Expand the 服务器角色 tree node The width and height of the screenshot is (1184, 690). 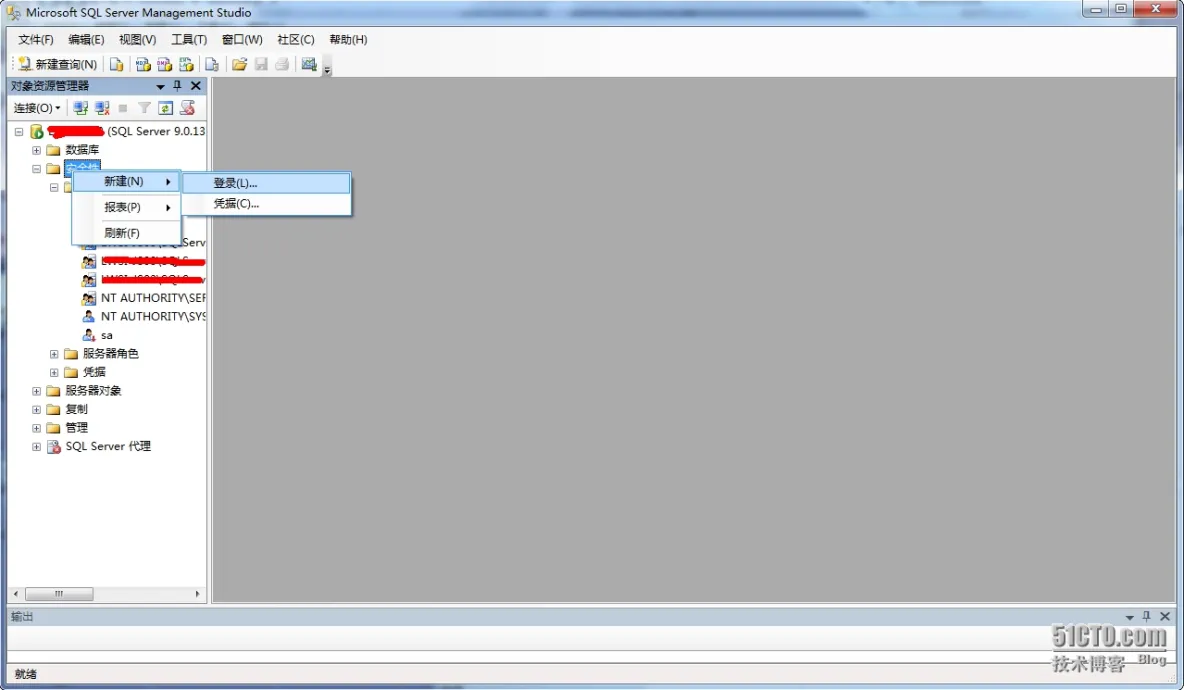[x=54, y=354]
